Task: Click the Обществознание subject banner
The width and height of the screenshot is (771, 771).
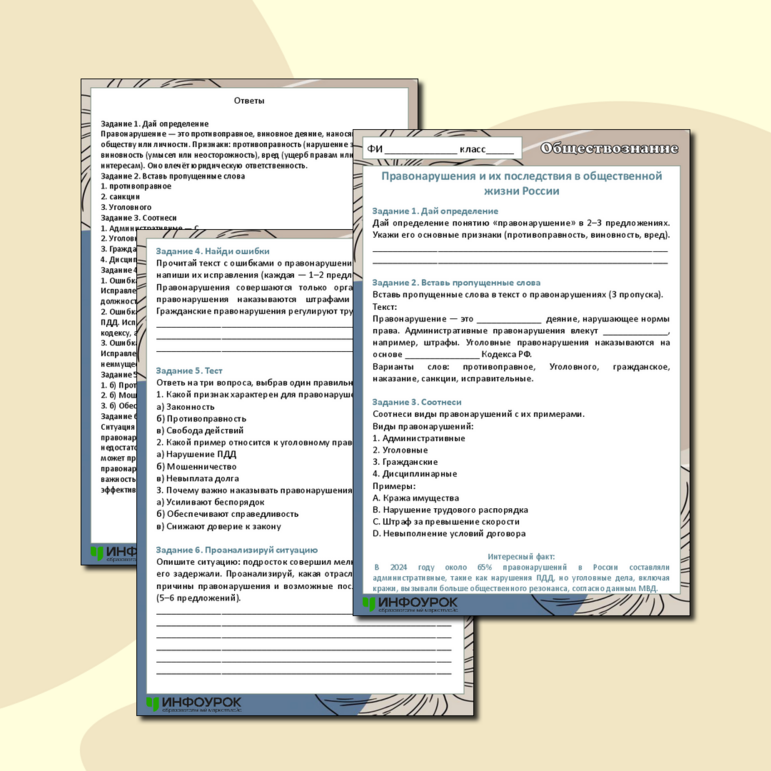Action: [x=609, y=149]
